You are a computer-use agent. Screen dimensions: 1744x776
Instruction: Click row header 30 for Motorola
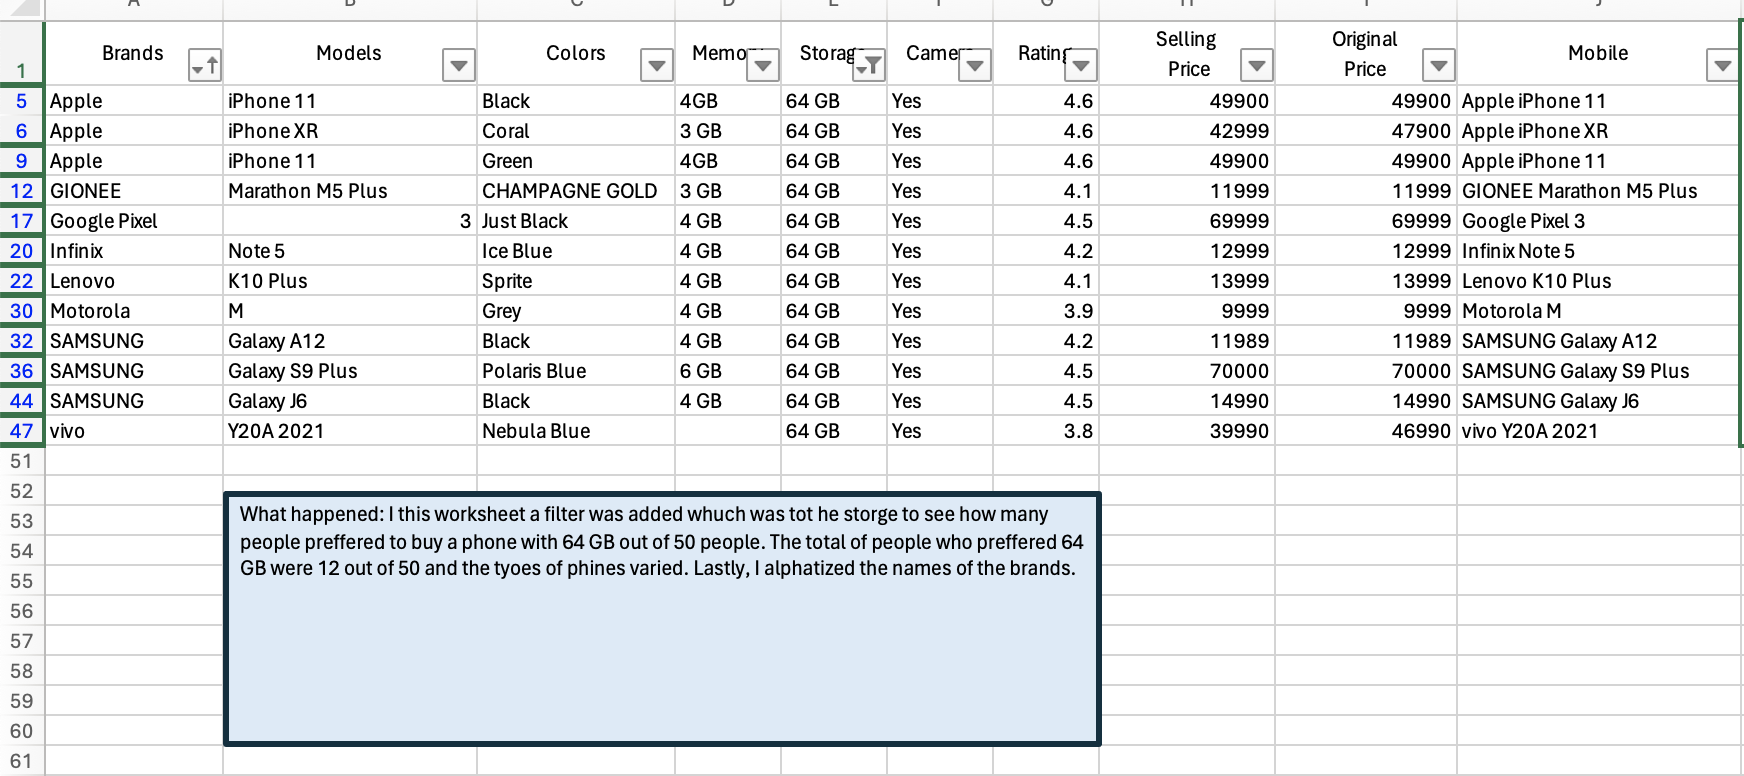pyautogui.click(x=21, y=311)
